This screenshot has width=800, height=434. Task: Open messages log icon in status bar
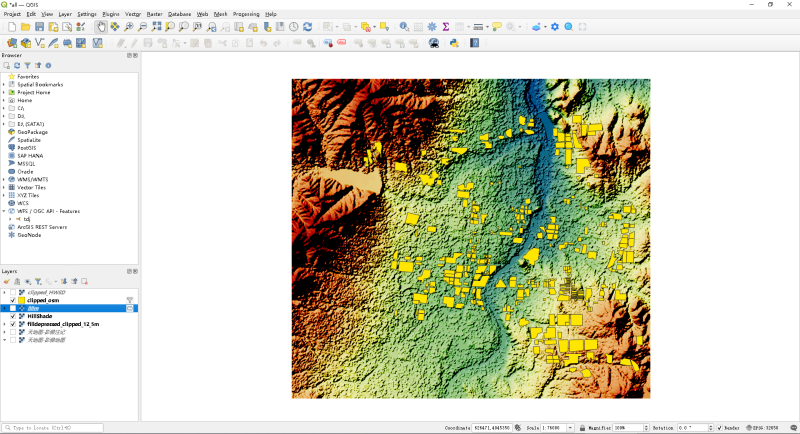(793, 428)
